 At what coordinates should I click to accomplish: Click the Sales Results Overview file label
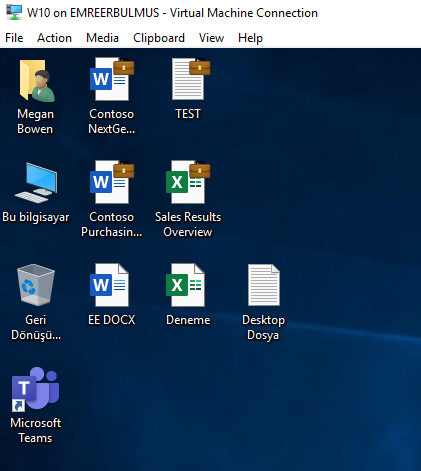(x=188, y=224)
